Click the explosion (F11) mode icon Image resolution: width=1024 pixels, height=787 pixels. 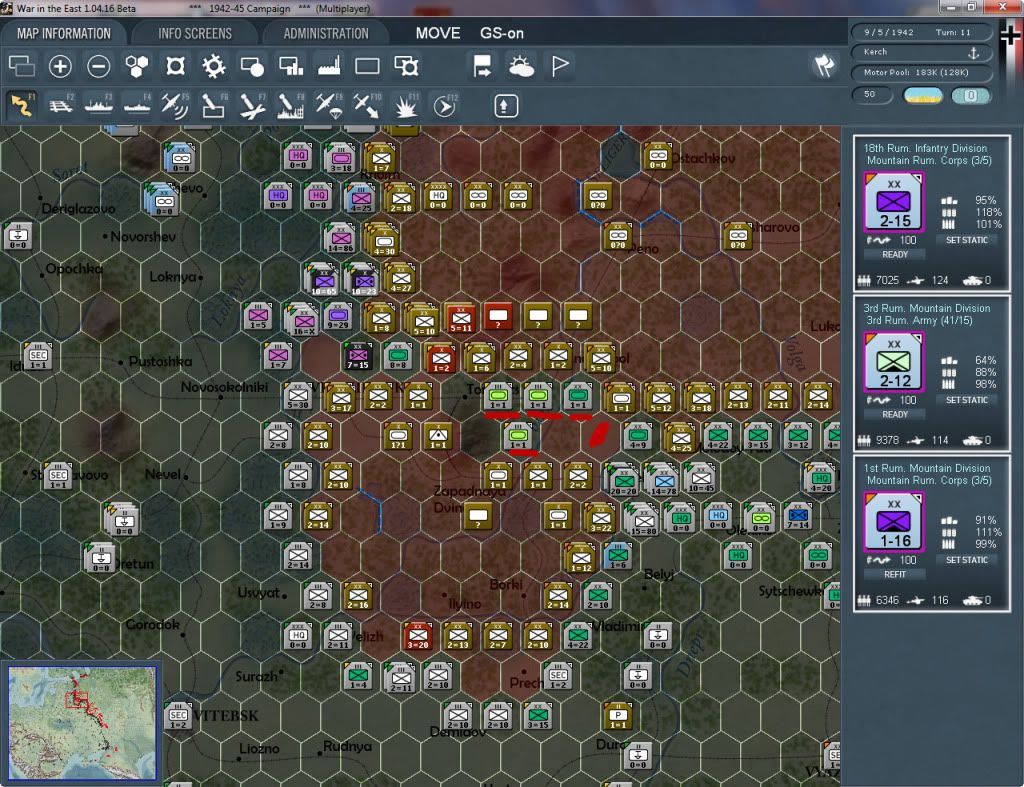406,105
